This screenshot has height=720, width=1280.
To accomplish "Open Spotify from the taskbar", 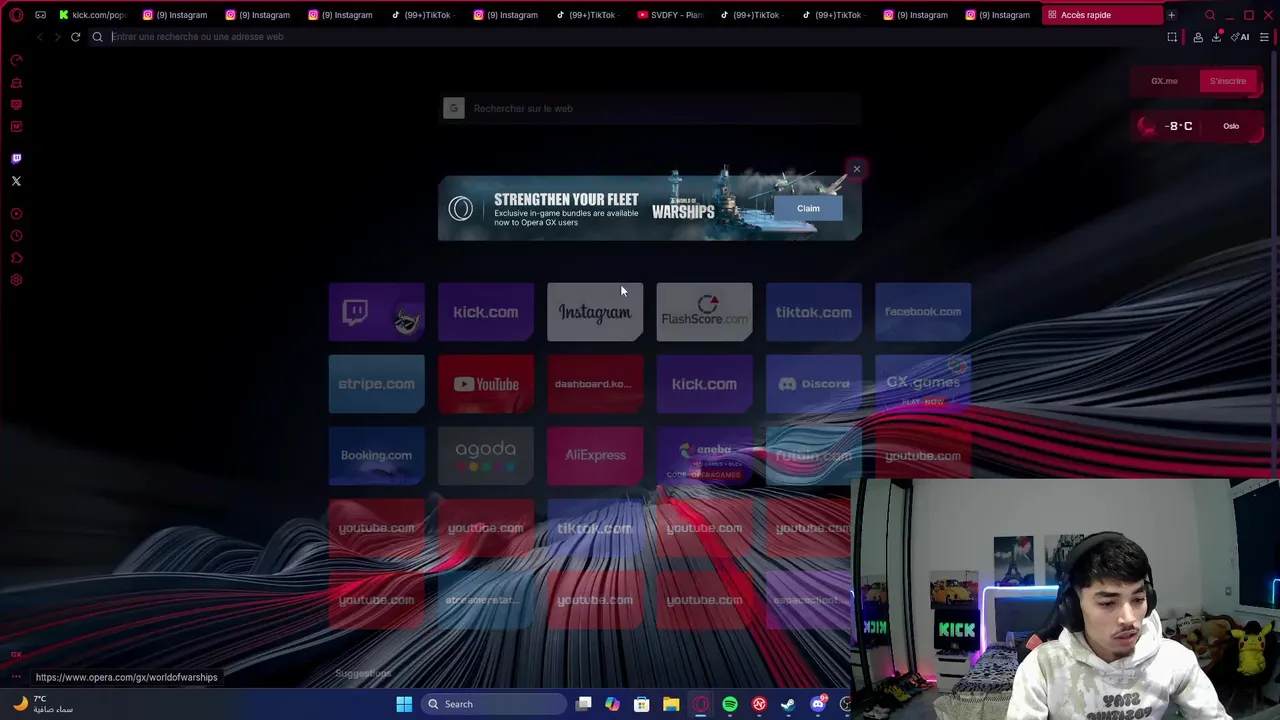I will pos(730,704).
